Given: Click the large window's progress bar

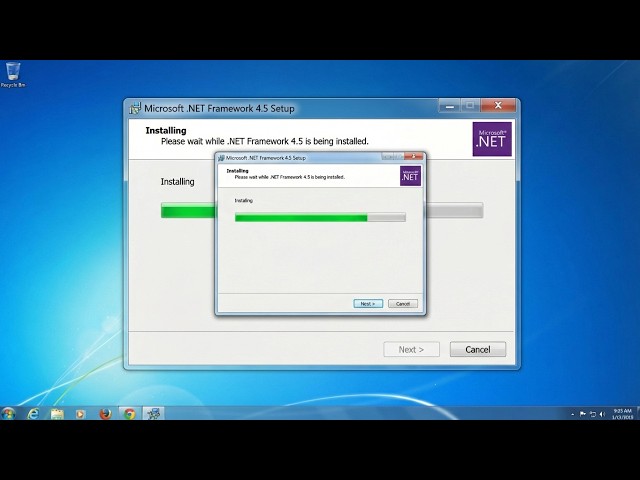Looking at the screenshot, I should 322,210.
